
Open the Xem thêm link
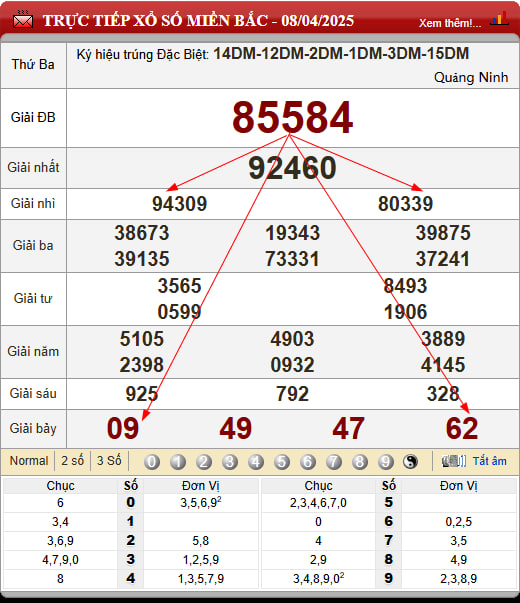point(450,23)
